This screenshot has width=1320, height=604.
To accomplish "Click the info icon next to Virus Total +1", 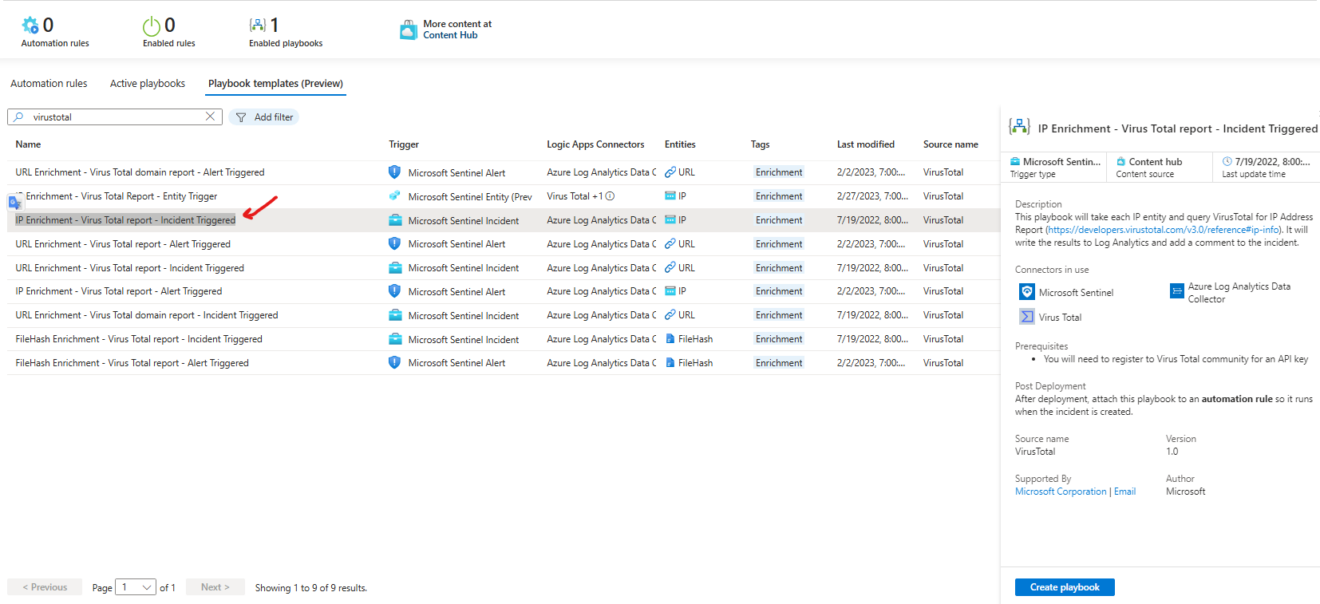I will tap(609, 196).
